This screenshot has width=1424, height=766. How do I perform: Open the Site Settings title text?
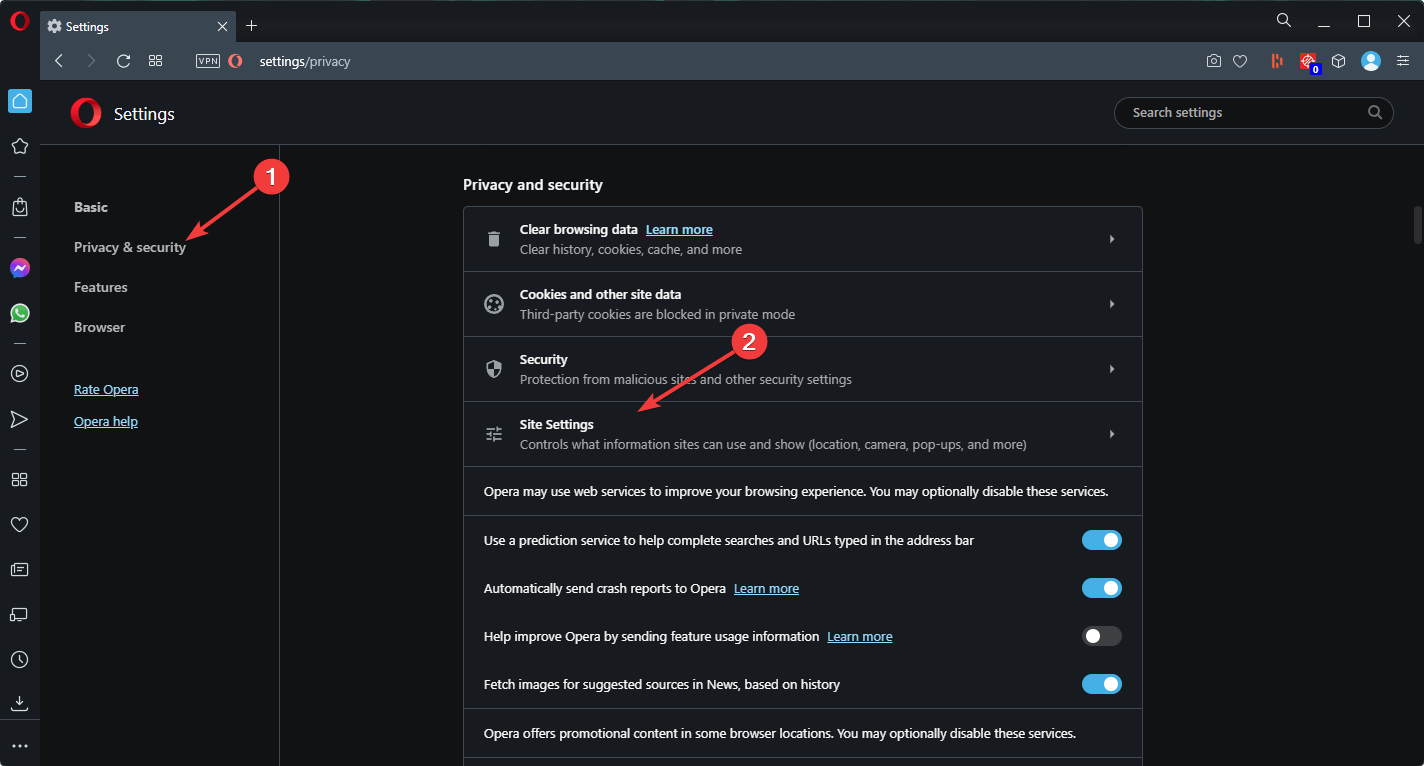coord(557,424)
